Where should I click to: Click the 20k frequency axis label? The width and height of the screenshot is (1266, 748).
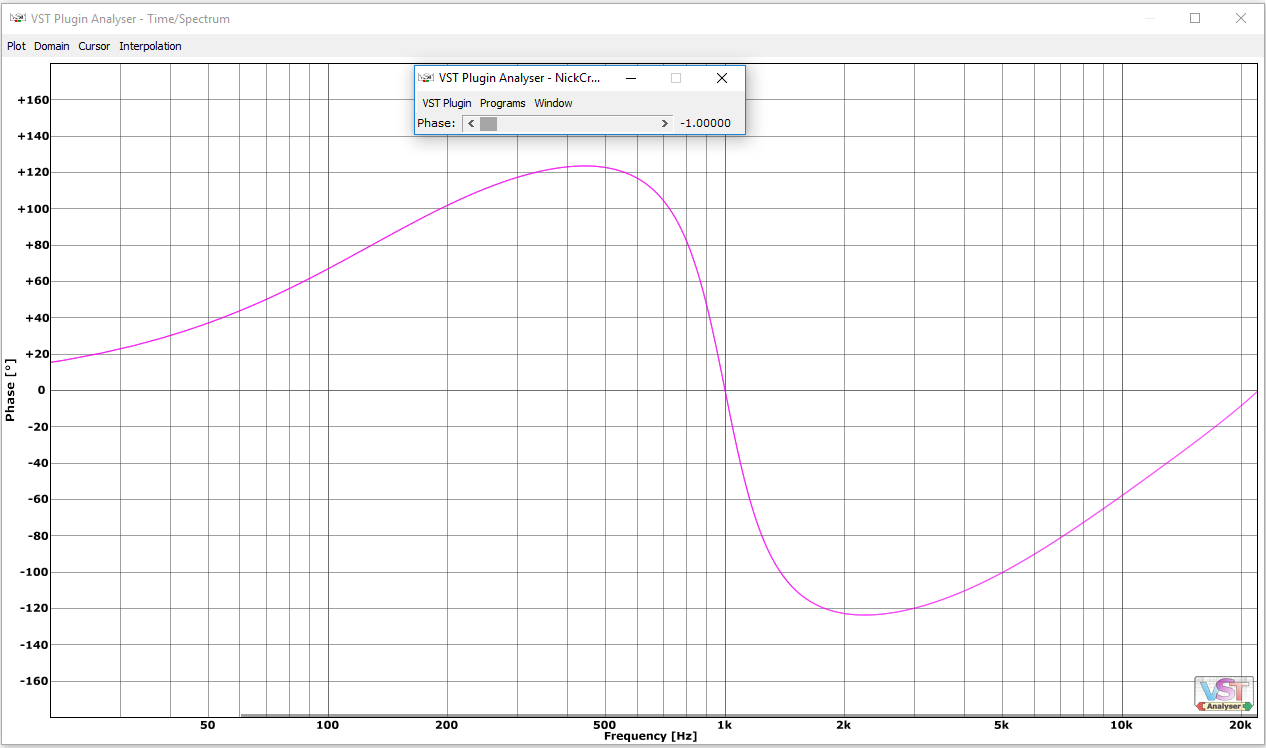1241,725
